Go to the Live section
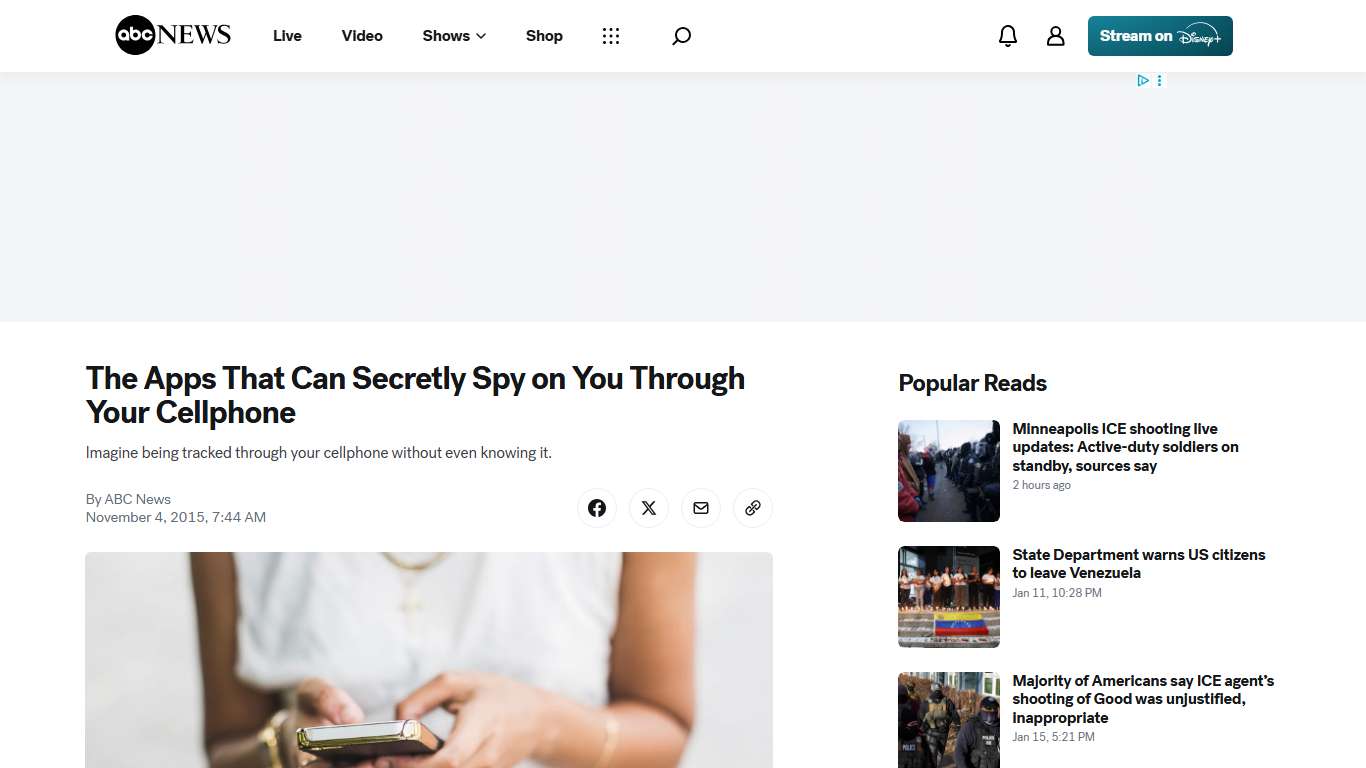 pos(287,36)
